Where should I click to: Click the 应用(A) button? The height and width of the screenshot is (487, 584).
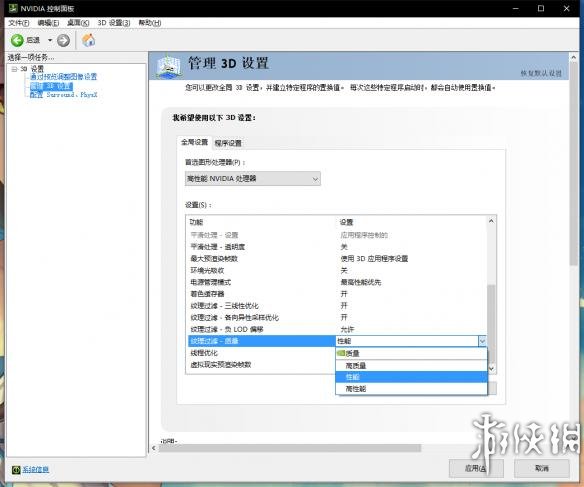point(476,468)
